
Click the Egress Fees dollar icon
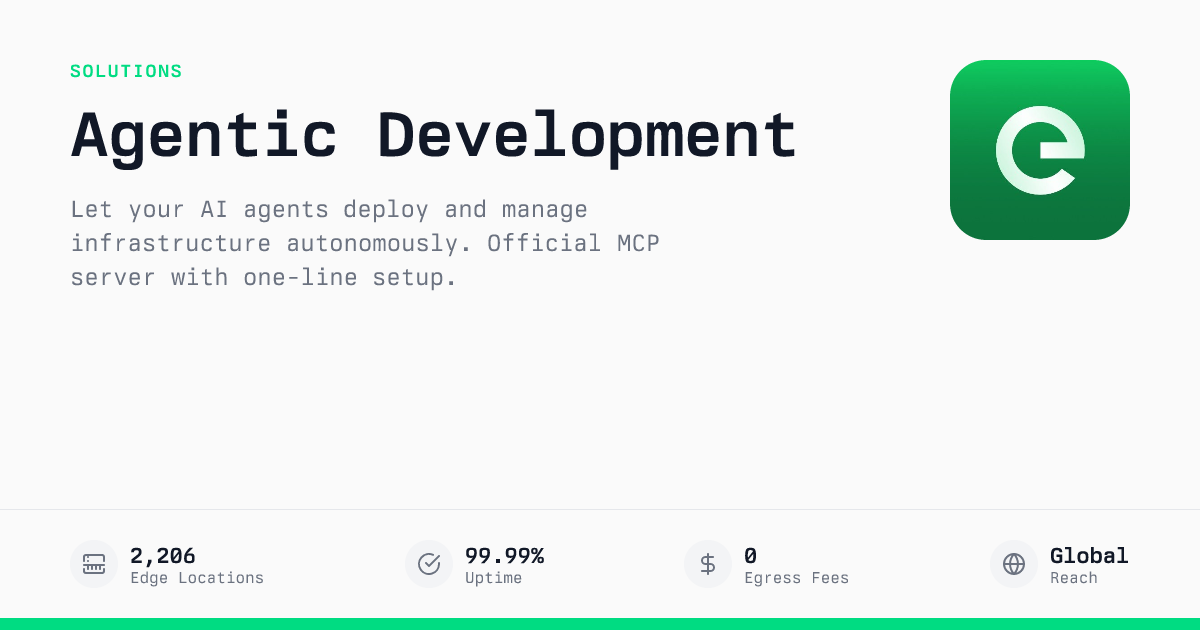(x=708, y=564)
